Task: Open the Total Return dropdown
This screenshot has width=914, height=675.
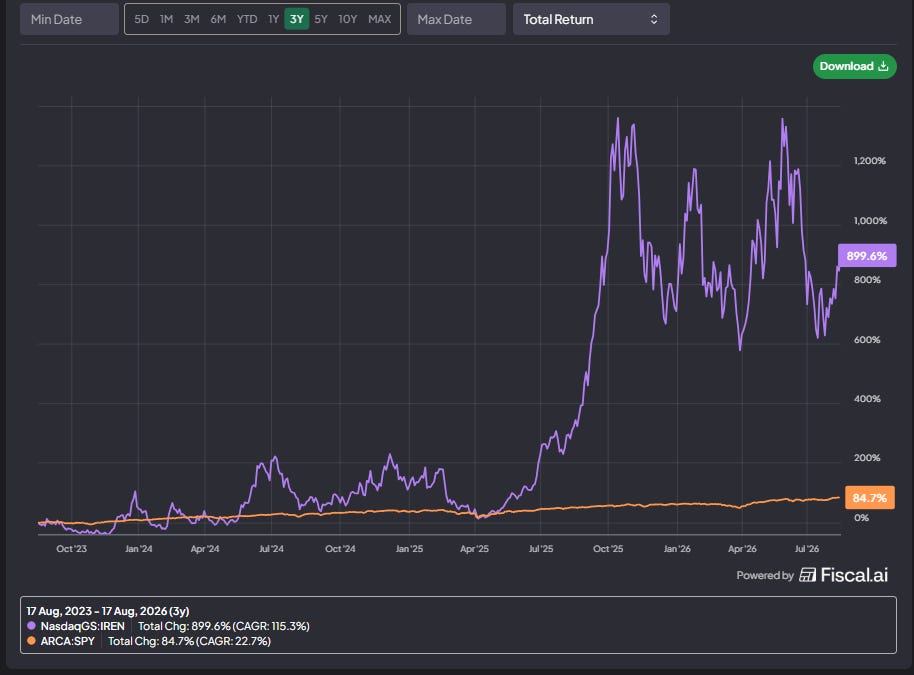Action: 591,19
